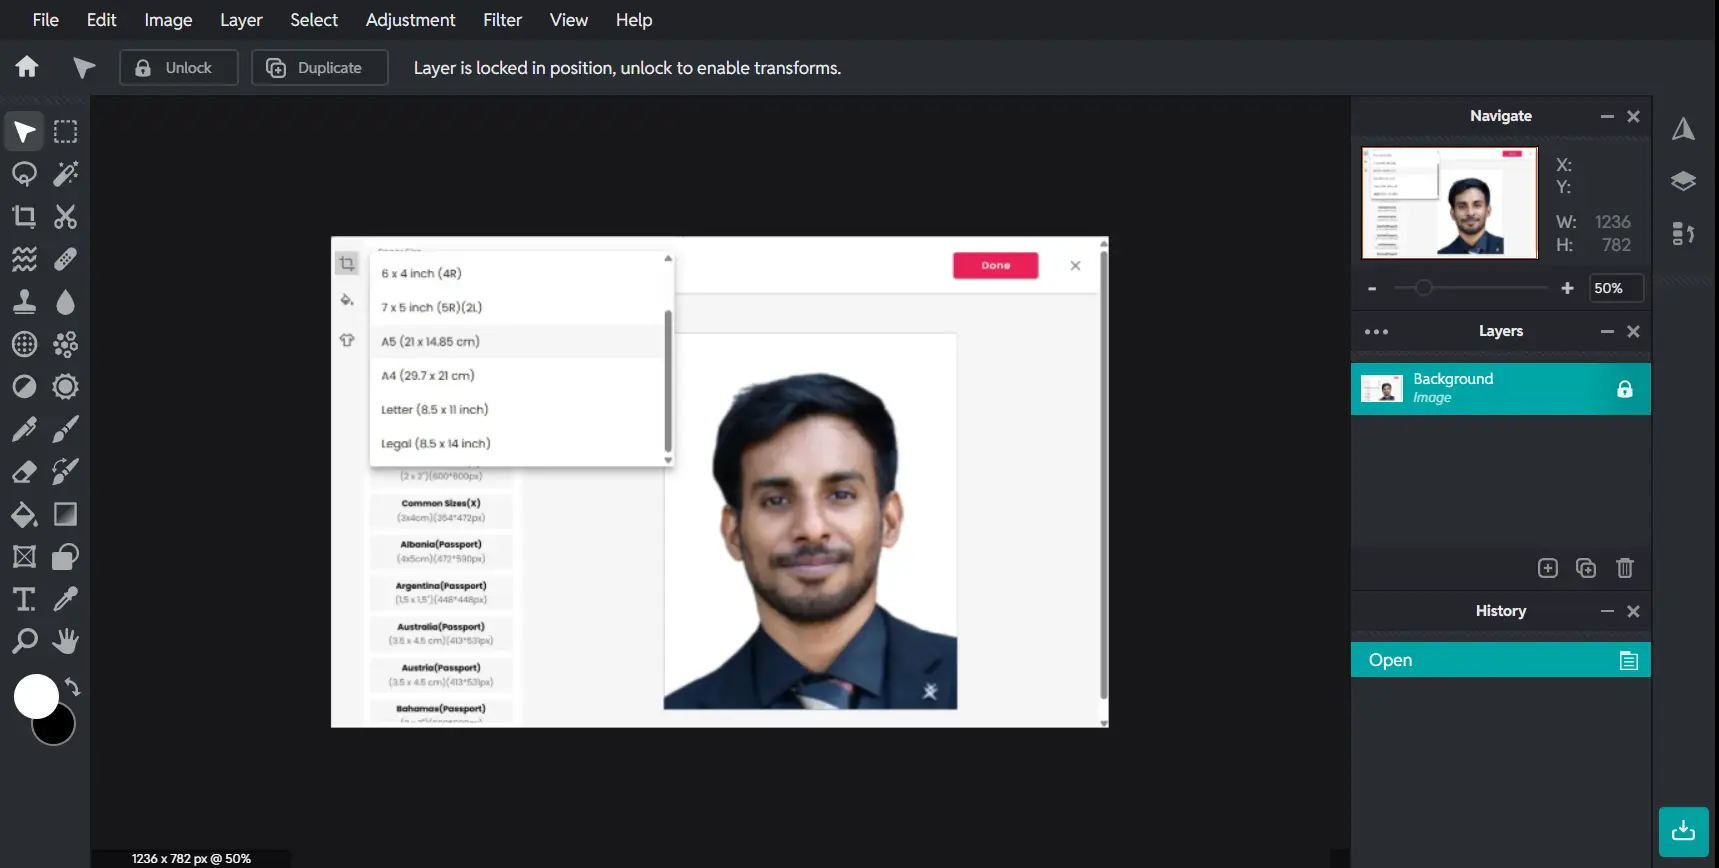Viewport: 1719px width, 868px height.
Task: Open the Select menu
Action: pos(314,20)
